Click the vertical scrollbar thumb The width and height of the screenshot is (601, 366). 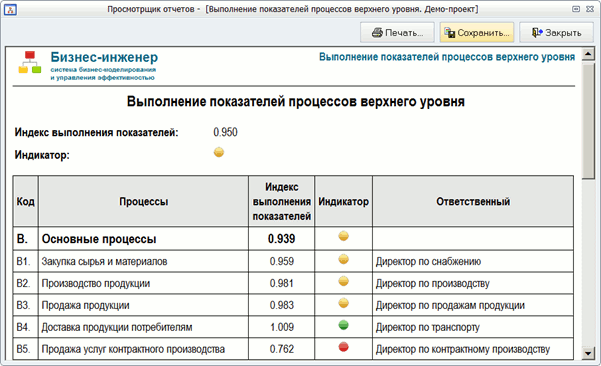(588, 121)
